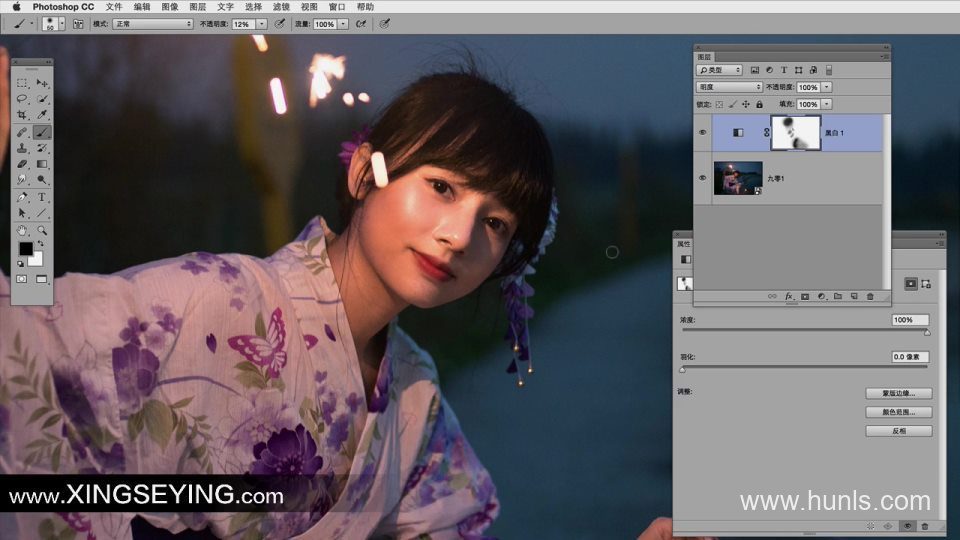Lock transparent pixels
960x540 pixels.
click(719, 105)
